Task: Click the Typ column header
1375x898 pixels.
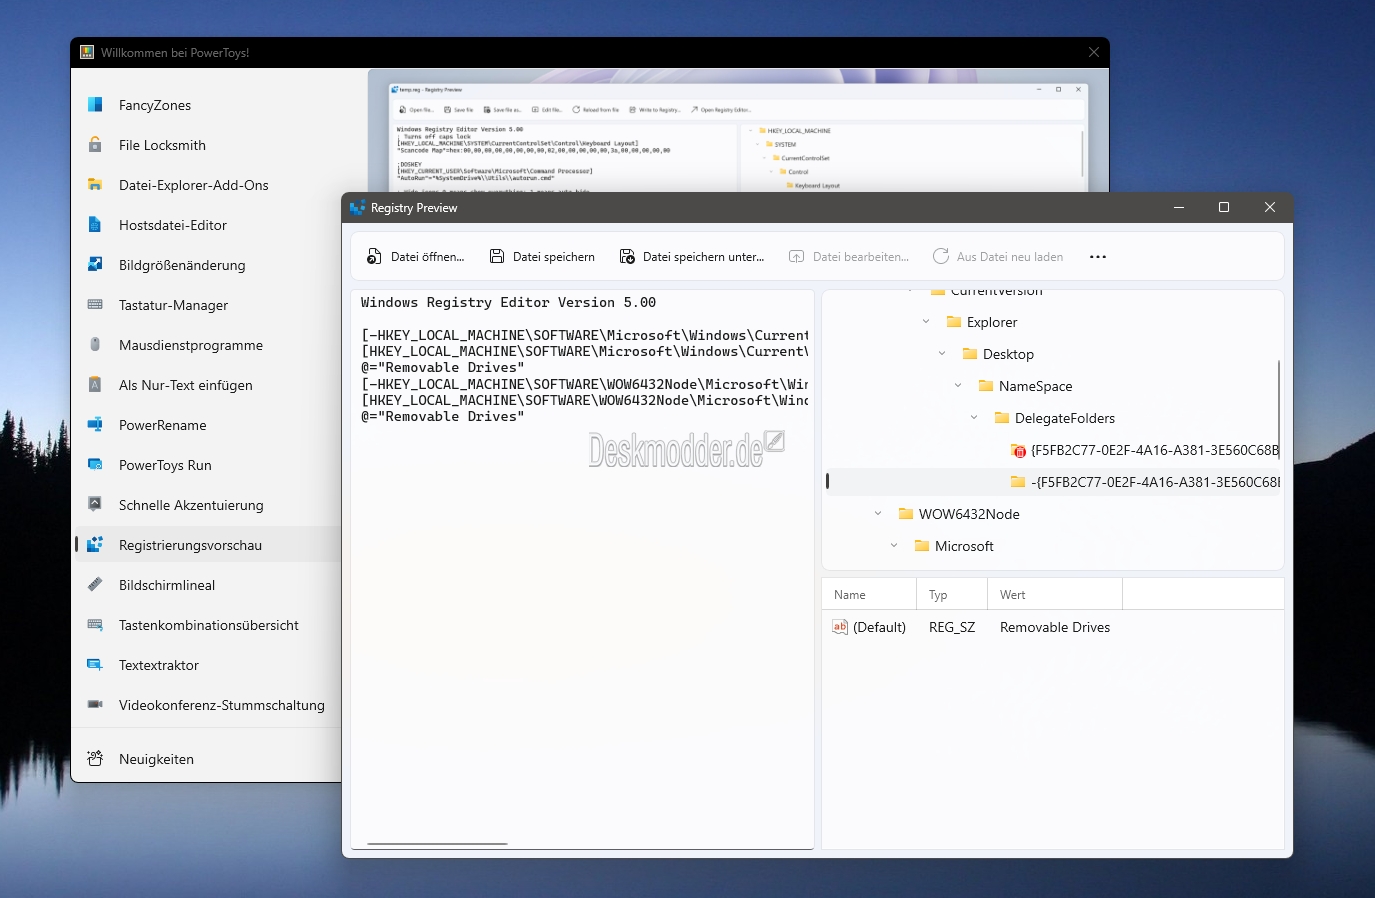Action: coord(952,594)
